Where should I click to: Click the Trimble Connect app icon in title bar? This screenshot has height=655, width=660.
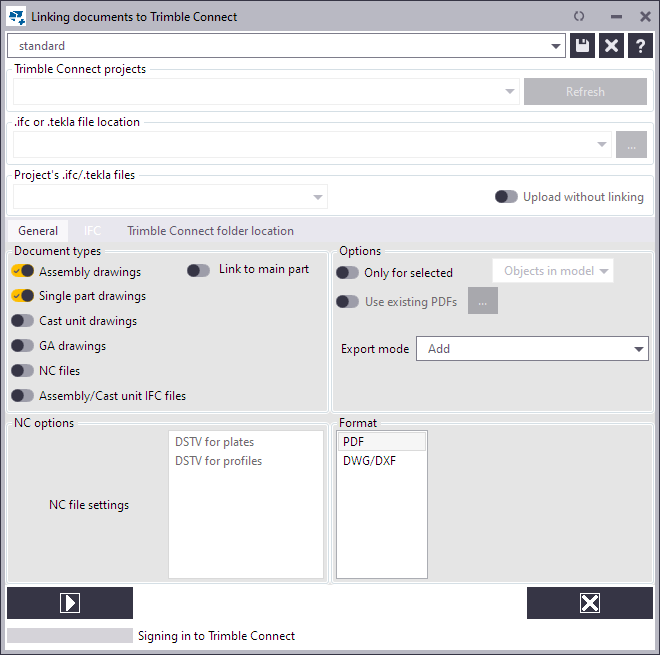click(x=16, y=17)
